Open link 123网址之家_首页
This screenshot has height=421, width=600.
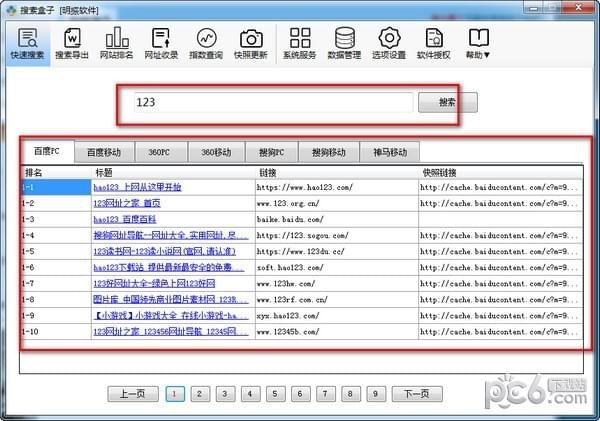click(127, 203)
